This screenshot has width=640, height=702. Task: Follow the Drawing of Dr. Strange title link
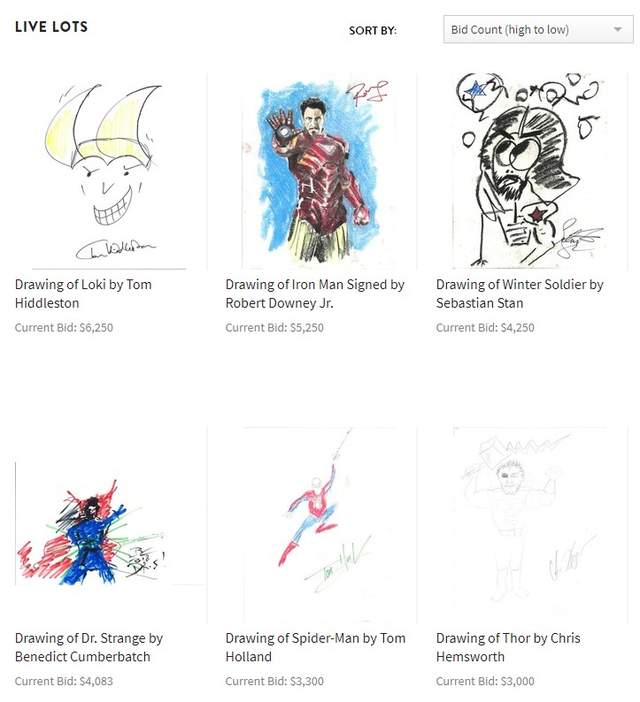tap(89, 647)
